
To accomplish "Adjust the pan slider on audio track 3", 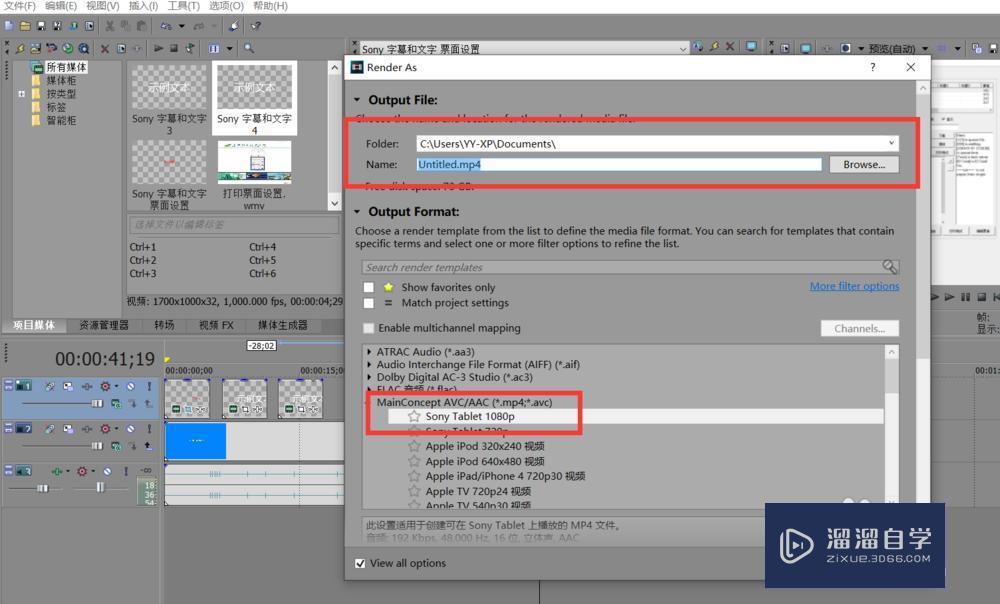I will [x=98, y=488].
